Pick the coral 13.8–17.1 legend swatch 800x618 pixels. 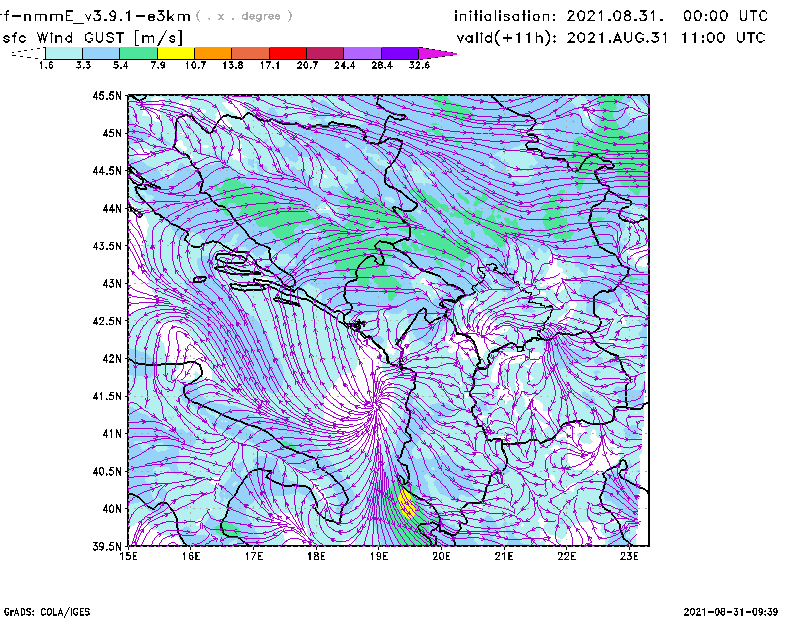(251, 53)
